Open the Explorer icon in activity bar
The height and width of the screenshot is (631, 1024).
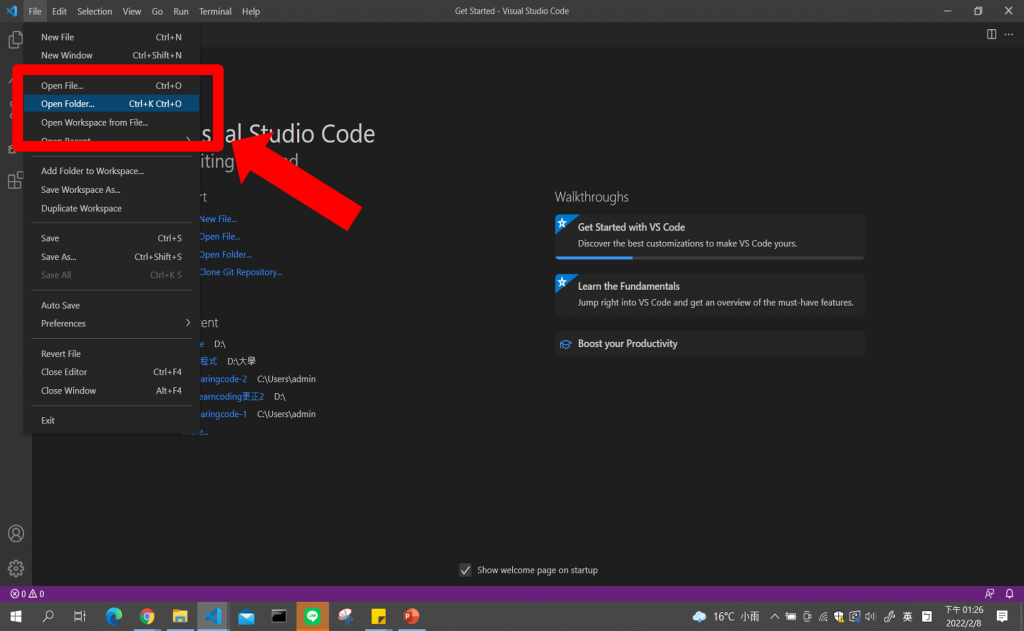pyautogui.click(x=16, y=40)
